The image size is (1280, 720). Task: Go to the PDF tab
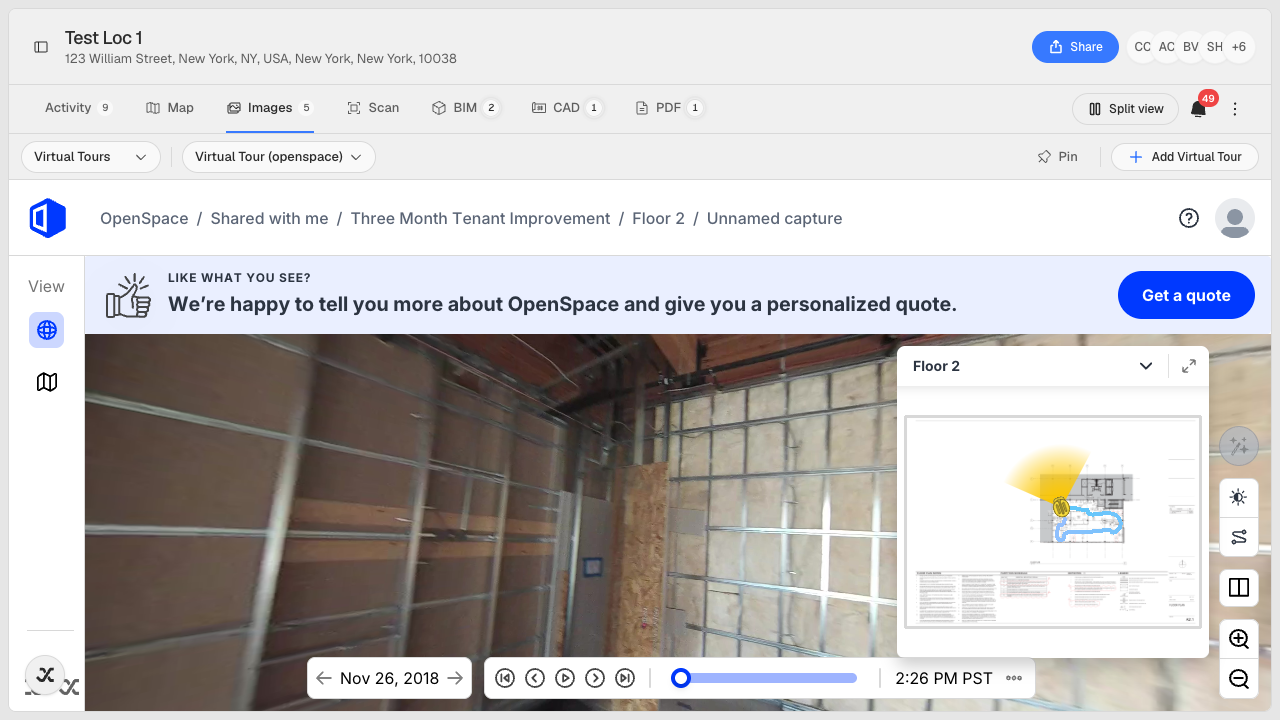coord(669,108)
